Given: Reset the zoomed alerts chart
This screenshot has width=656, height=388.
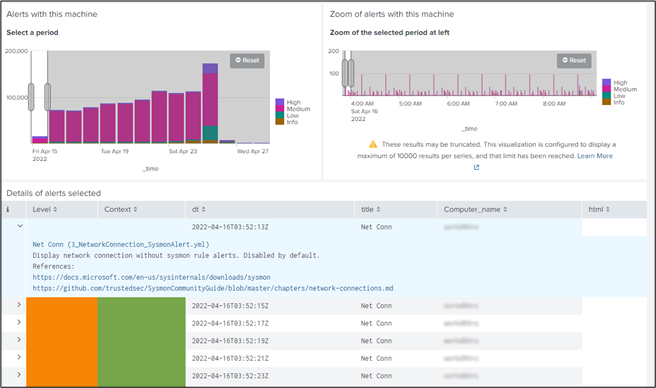Looking at the screenshot, I should [x=574, y=60].
